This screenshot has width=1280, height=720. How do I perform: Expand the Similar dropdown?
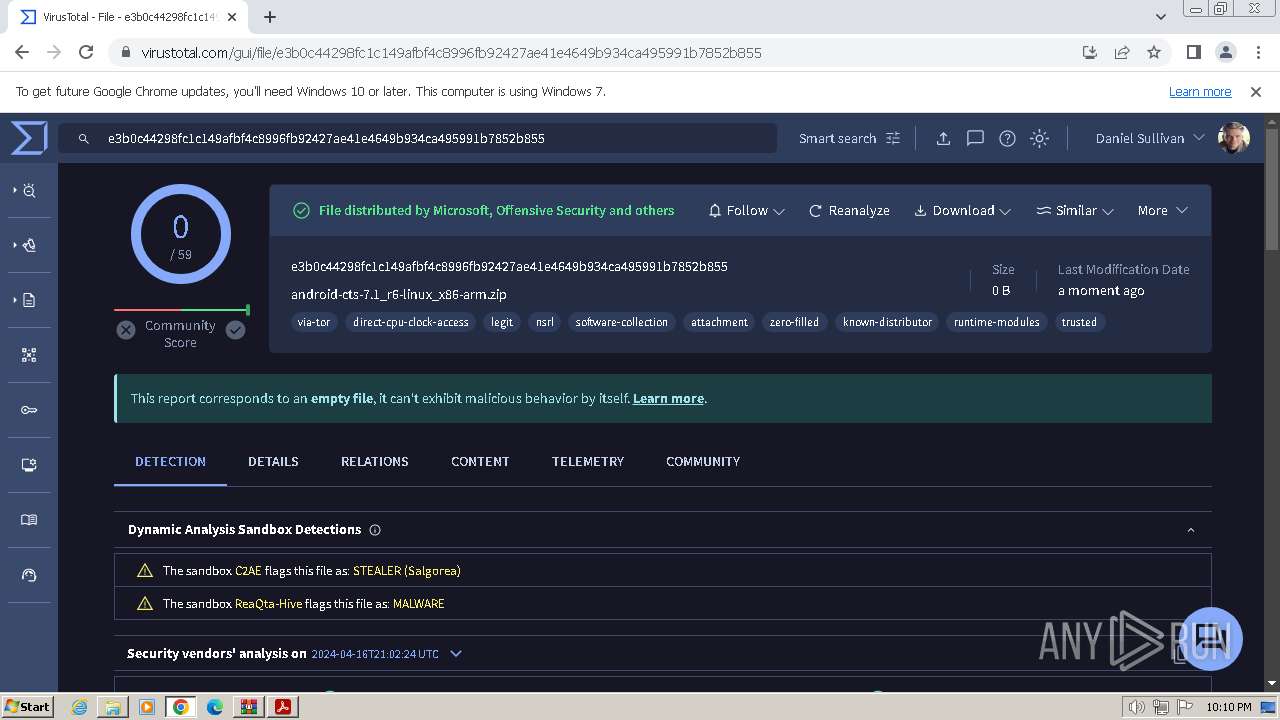(x=1075, y=210)
